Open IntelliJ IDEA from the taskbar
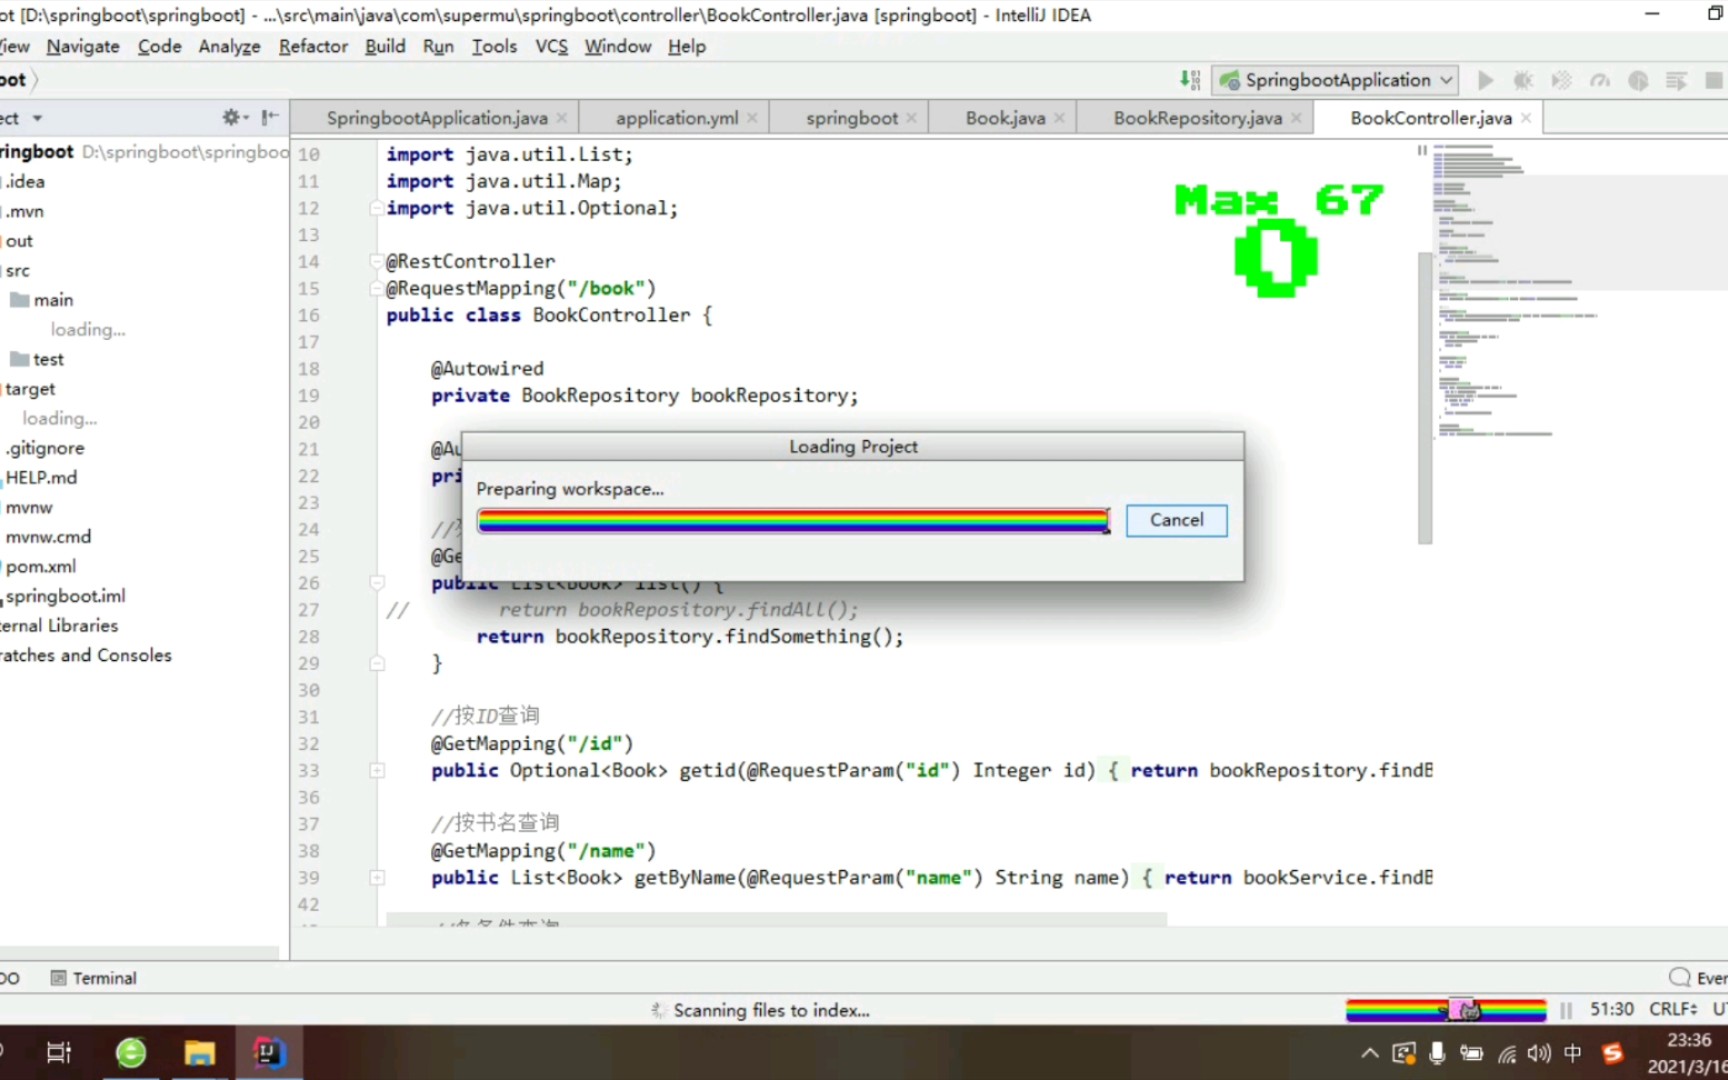1728x1080 pixels. [x=268, y=1052]
